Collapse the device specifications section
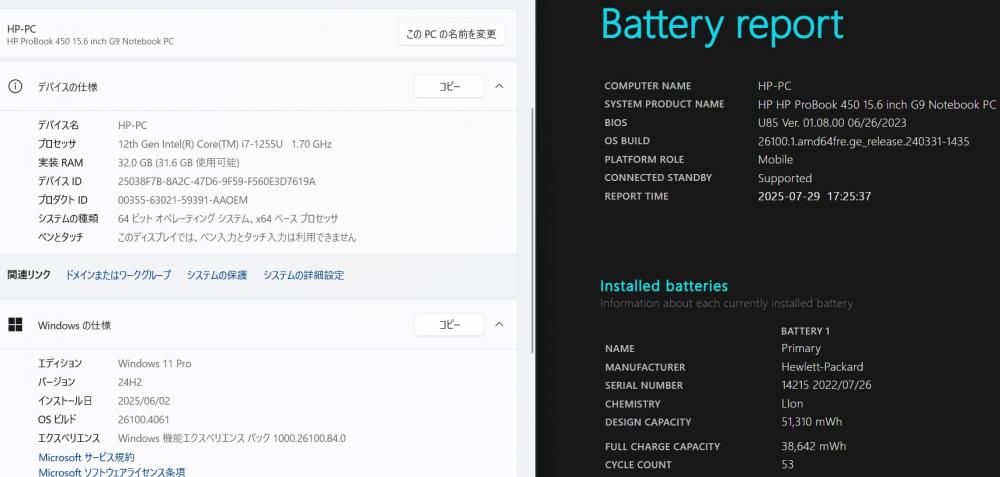This screenshot has height=477, width=1000. pyautogui.click(x=499, y=86)
